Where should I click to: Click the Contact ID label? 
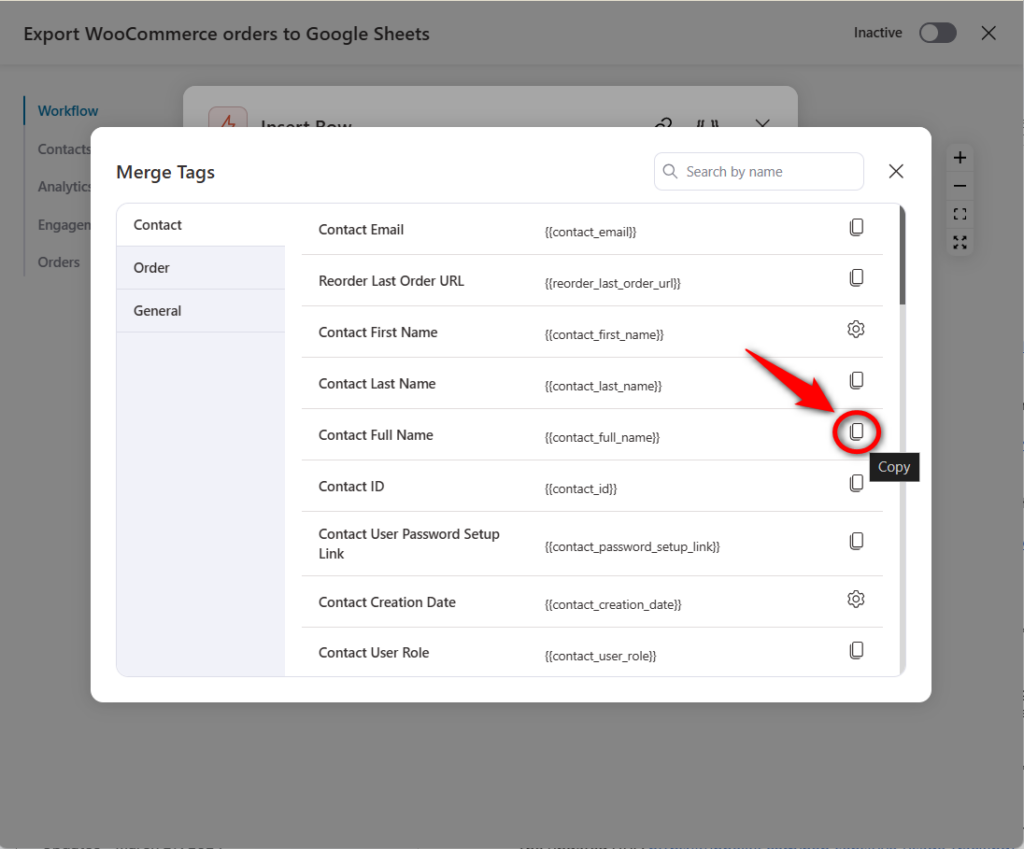click(x=351, y=487)
